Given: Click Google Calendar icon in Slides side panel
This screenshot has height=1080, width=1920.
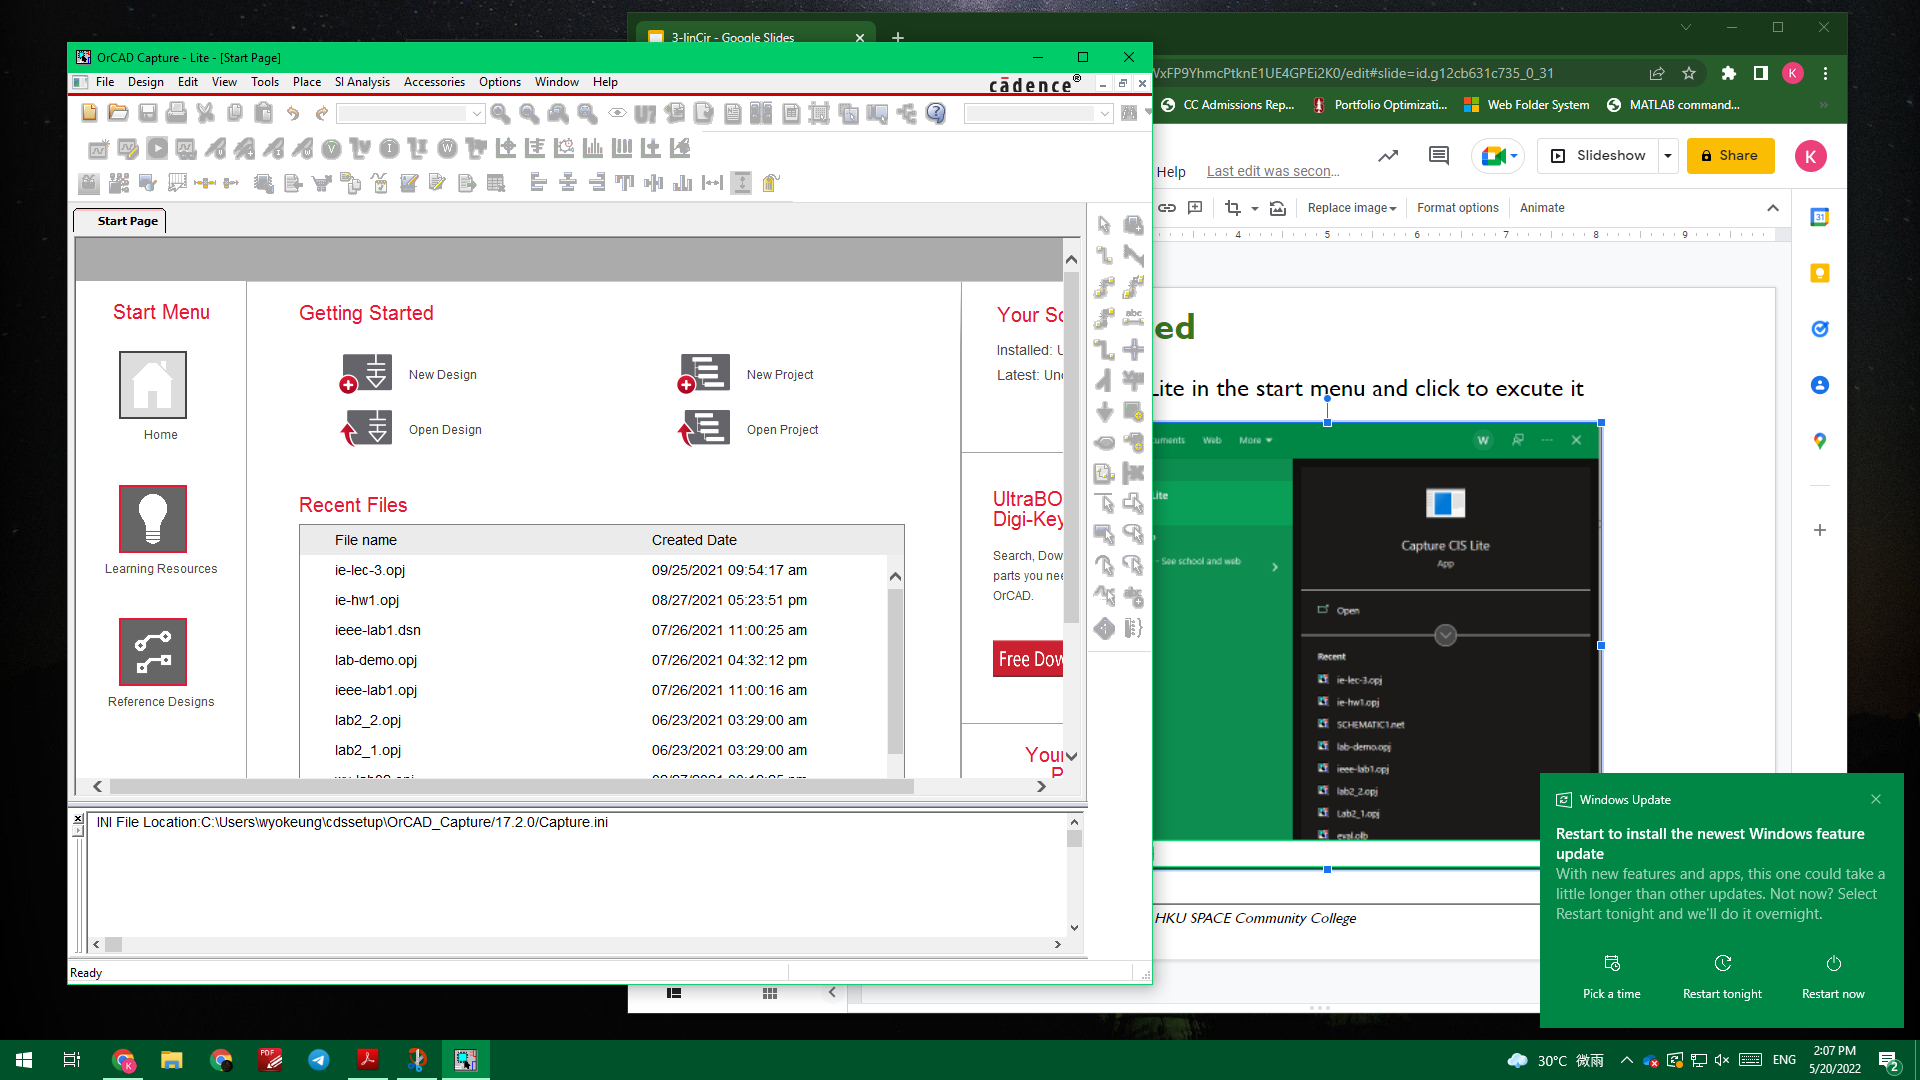Looking at the screenshot, I should coord(1820,217).
